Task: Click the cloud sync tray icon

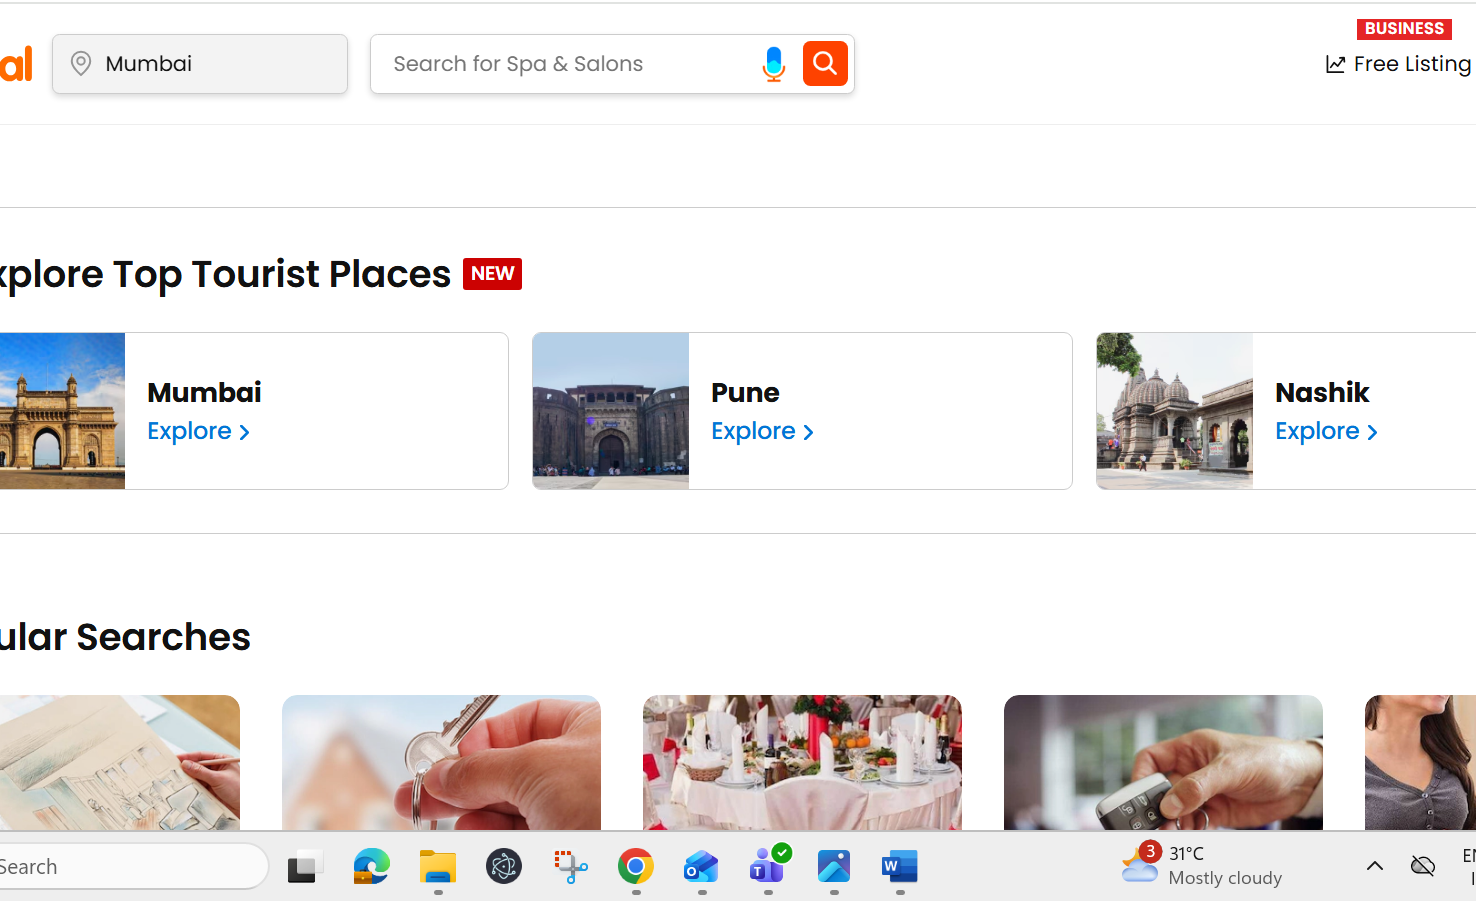Action: click(x=1422, y=866)
